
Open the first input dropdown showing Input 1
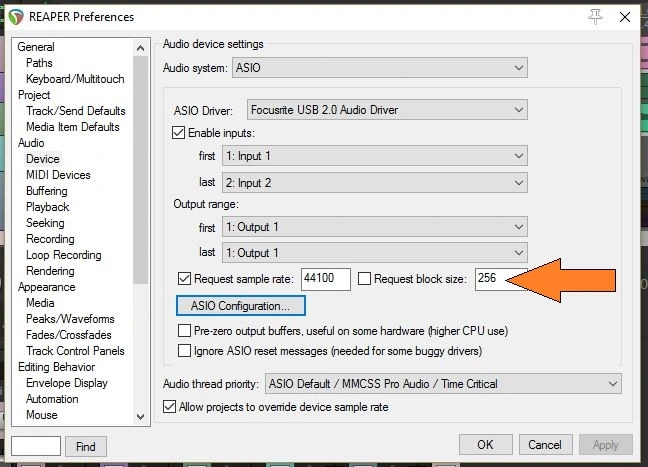(x=374, y=156)
